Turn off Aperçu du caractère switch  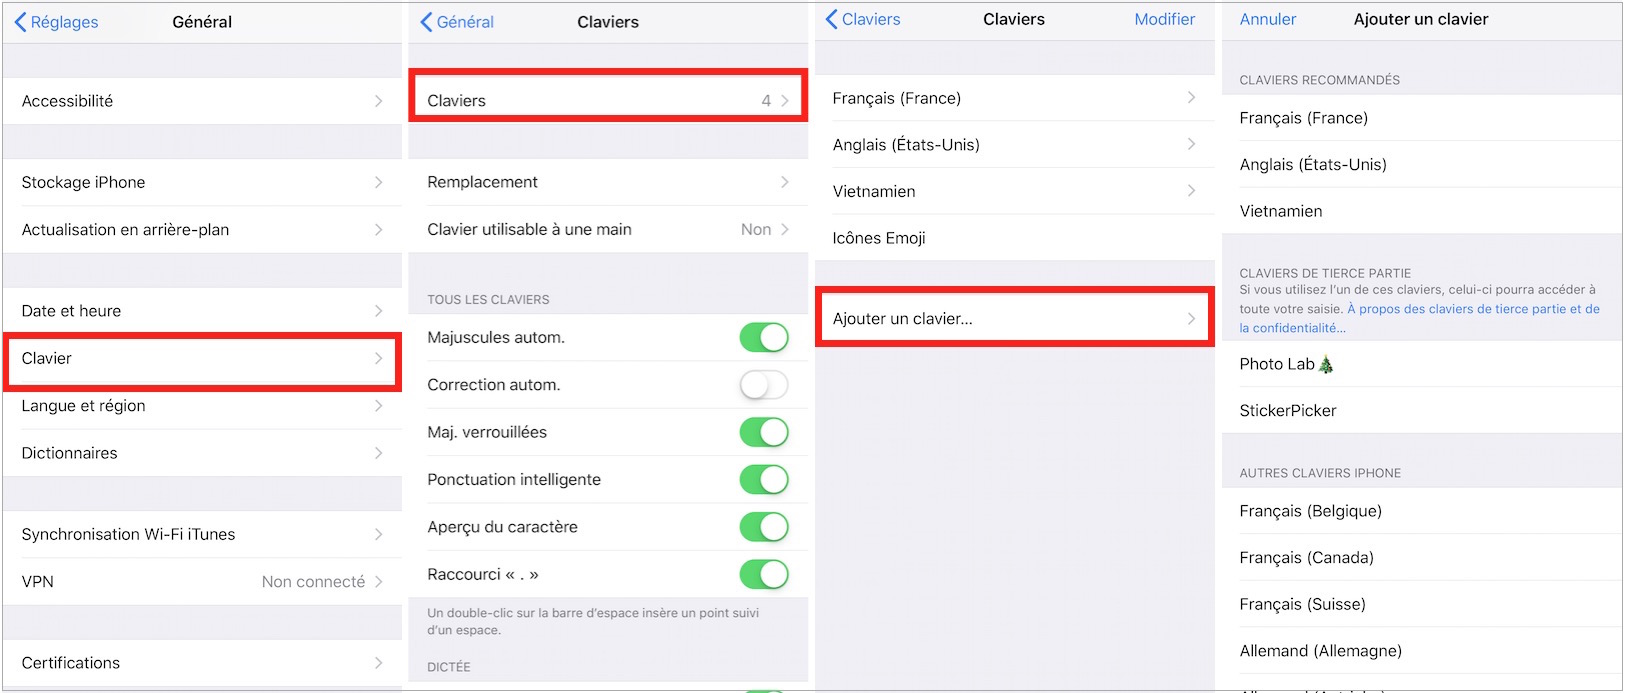click(x=764, y=526)
